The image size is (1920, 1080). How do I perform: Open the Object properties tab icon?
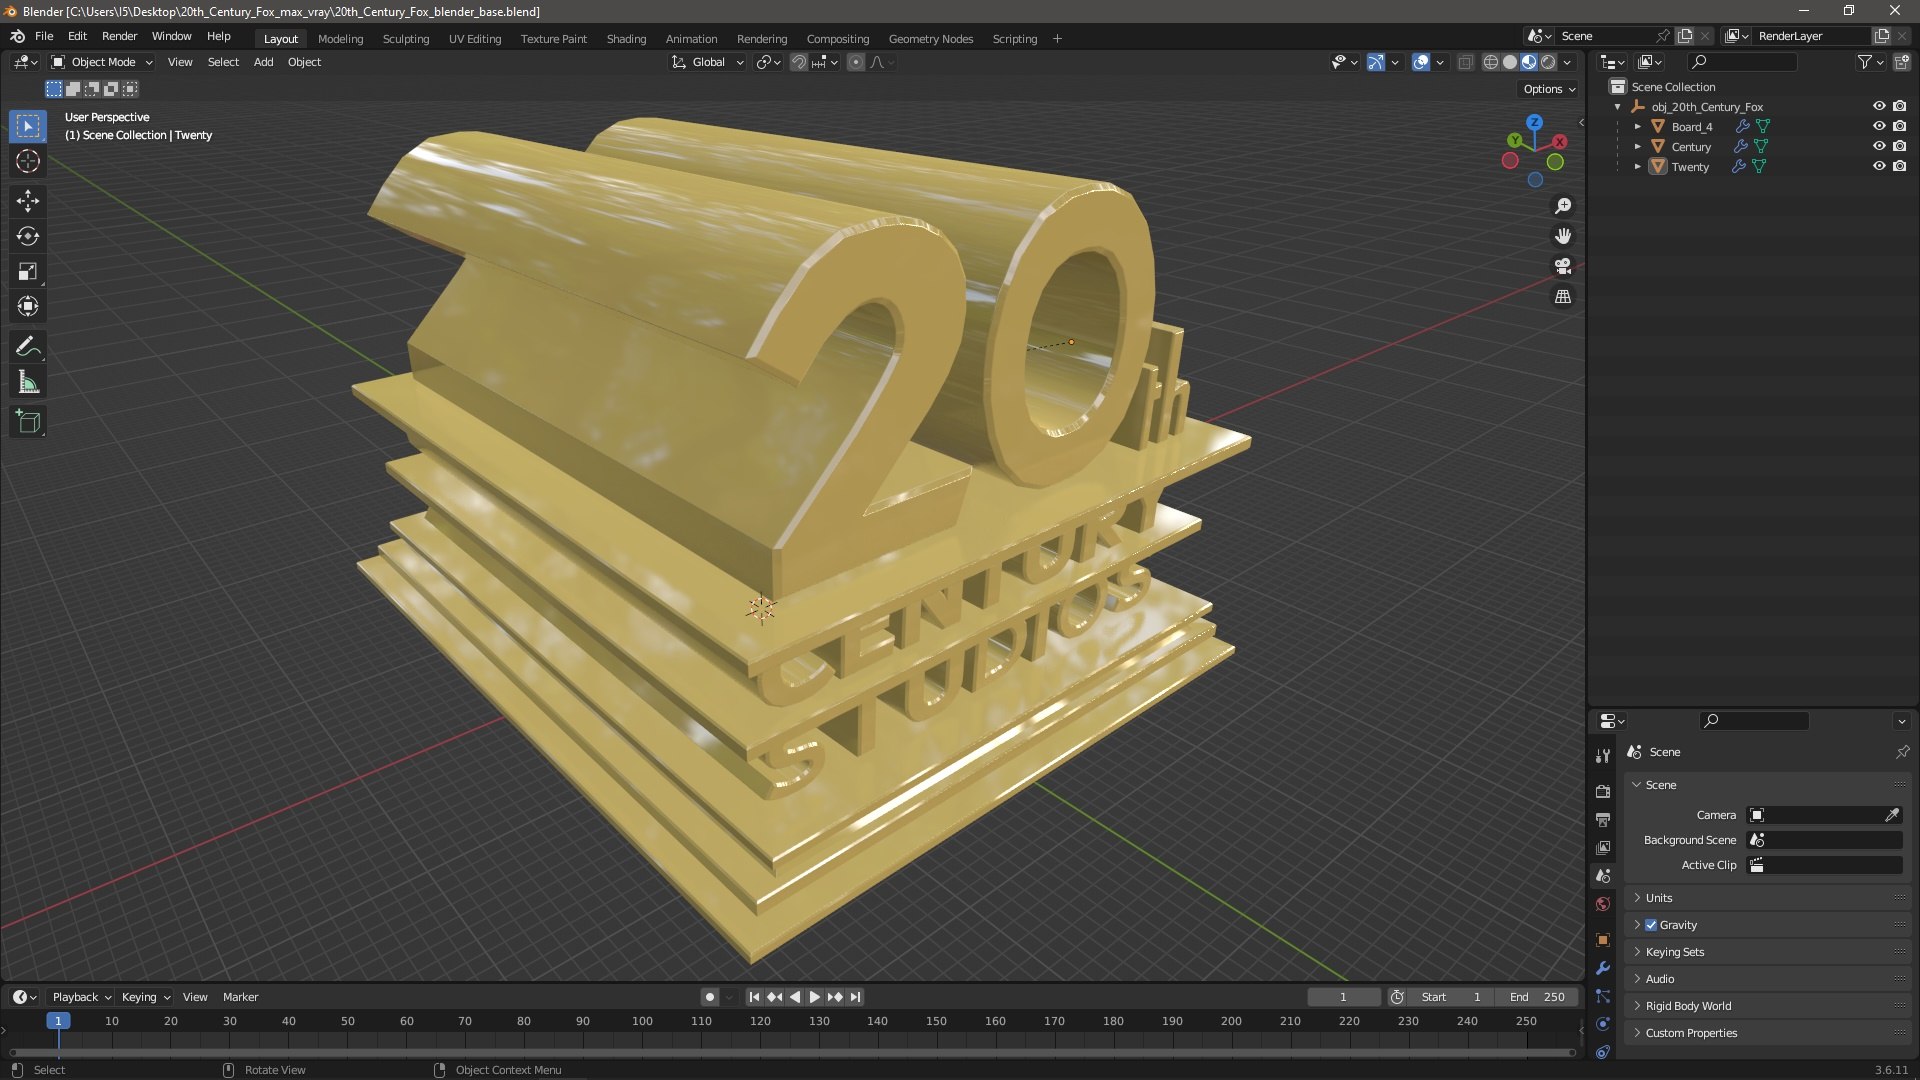point(1603,940)
